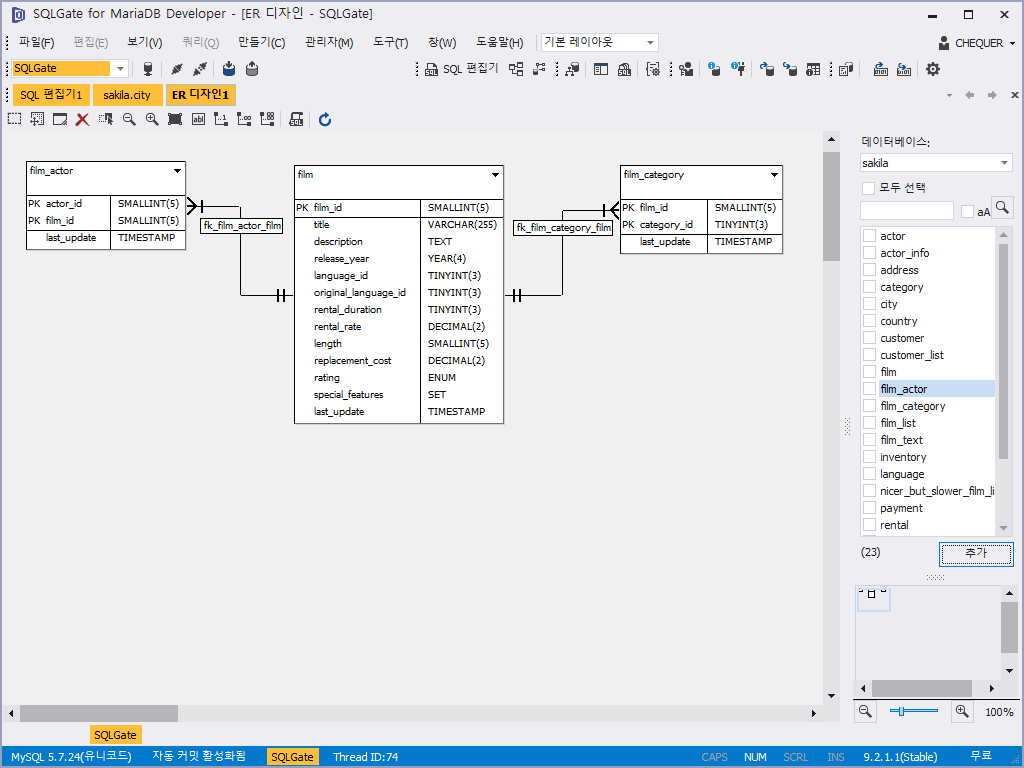Screen dimensions: 1024x768
Task: Open the 보기(V) menu
Action: (x=144, y=42)
